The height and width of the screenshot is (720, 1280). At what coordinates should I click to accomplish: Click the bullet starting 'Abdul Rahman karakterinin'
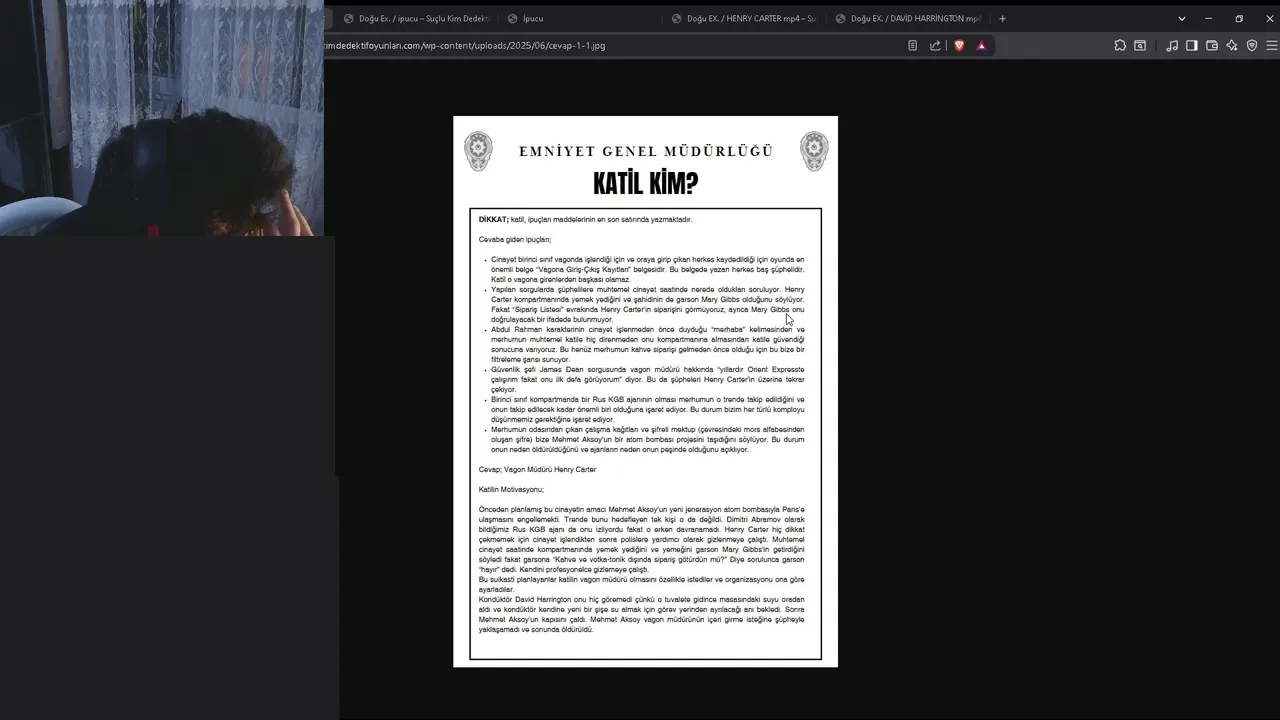647,344
